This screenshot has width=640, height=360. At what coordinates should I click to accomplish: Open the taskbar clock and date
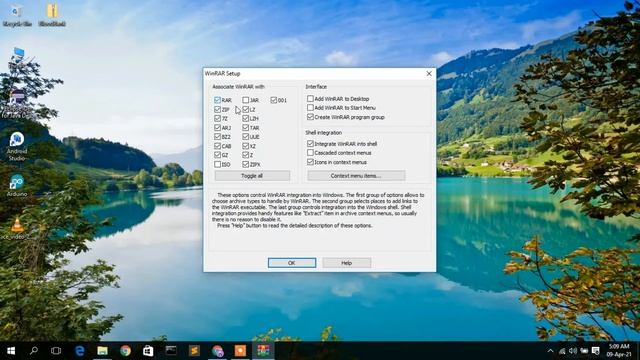tap(619, 351)
